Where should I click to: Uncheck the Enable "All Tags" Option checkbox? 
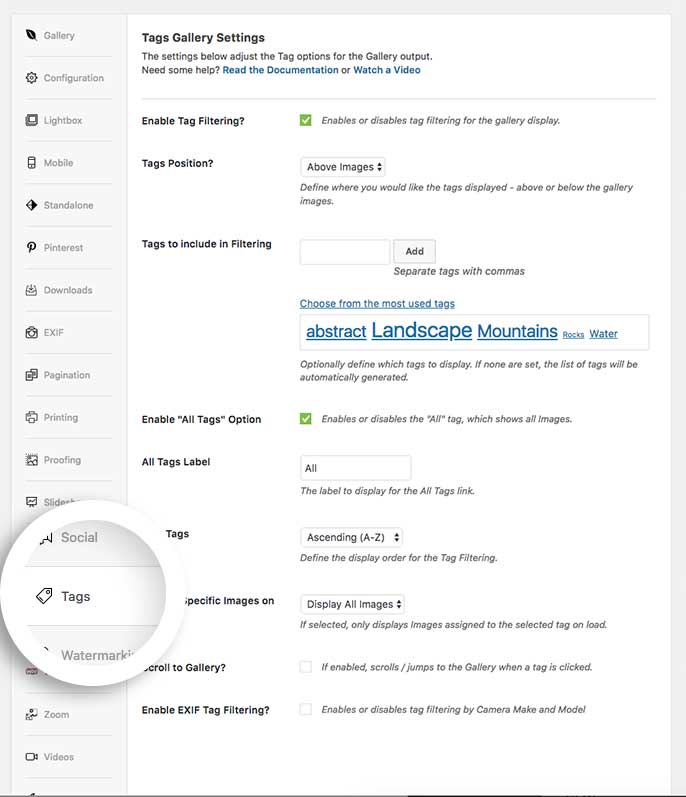(x=306, y=419)
